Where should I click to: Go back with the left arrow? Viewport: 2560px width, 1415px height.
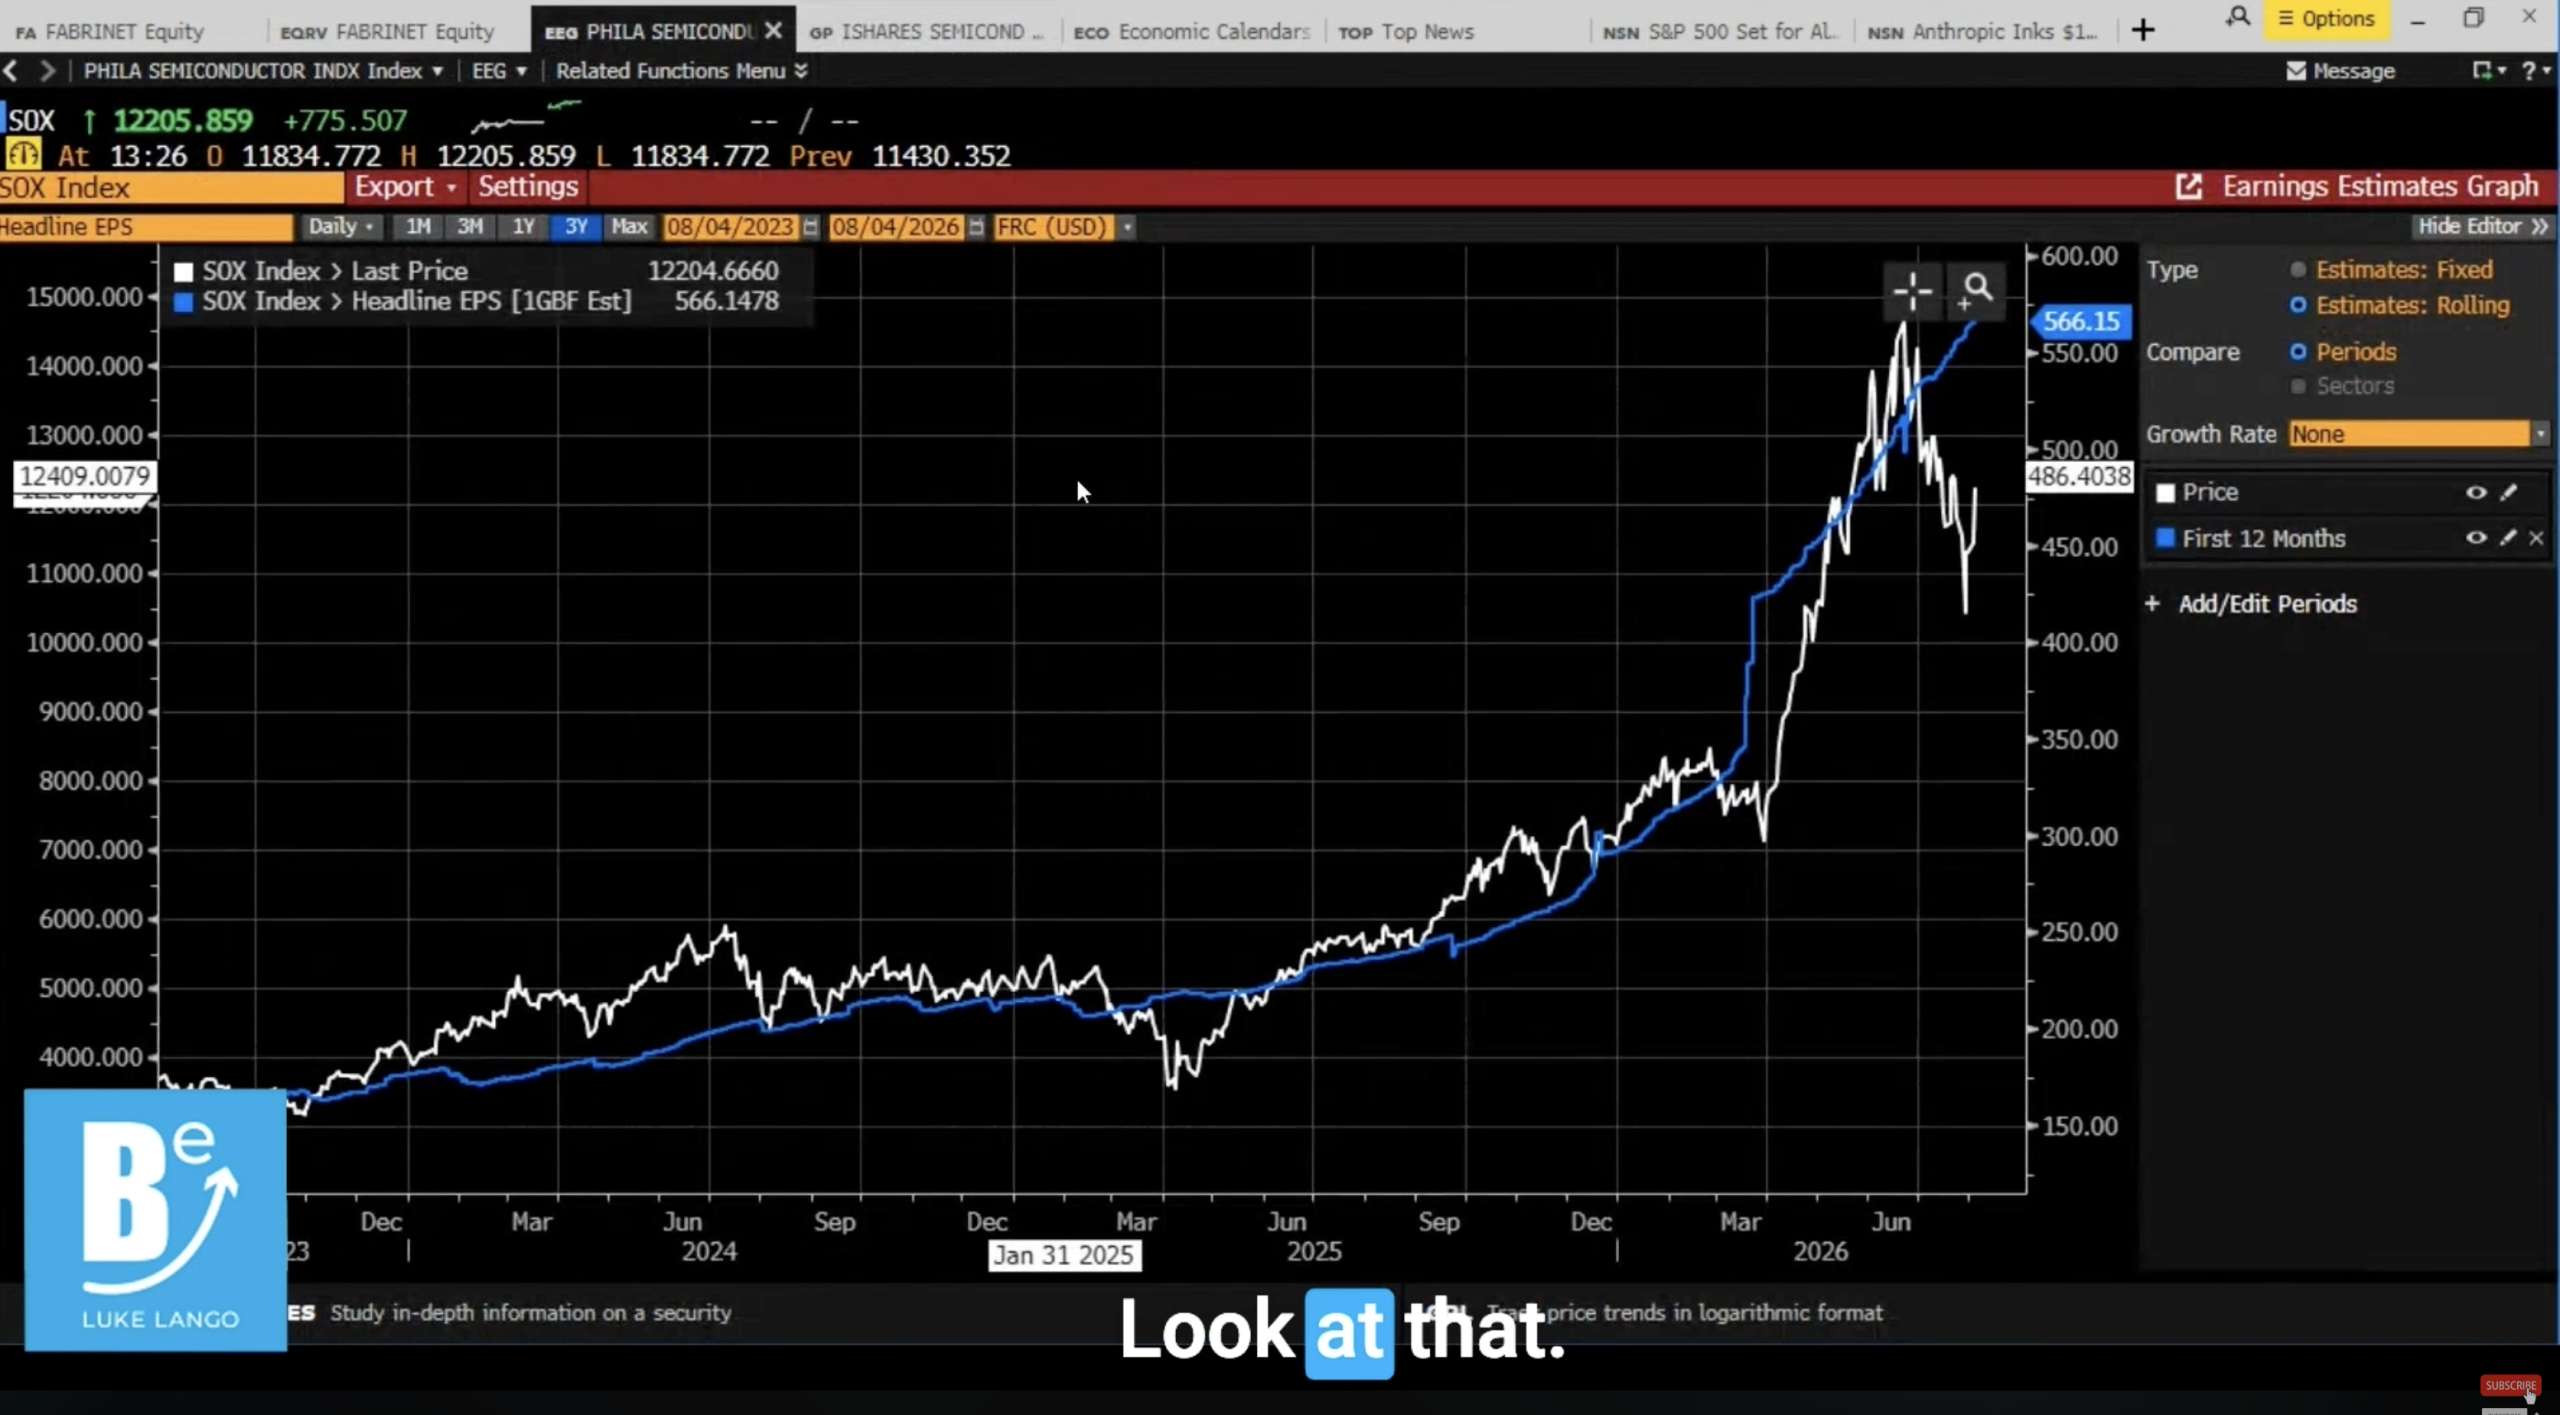click(11, 71)
